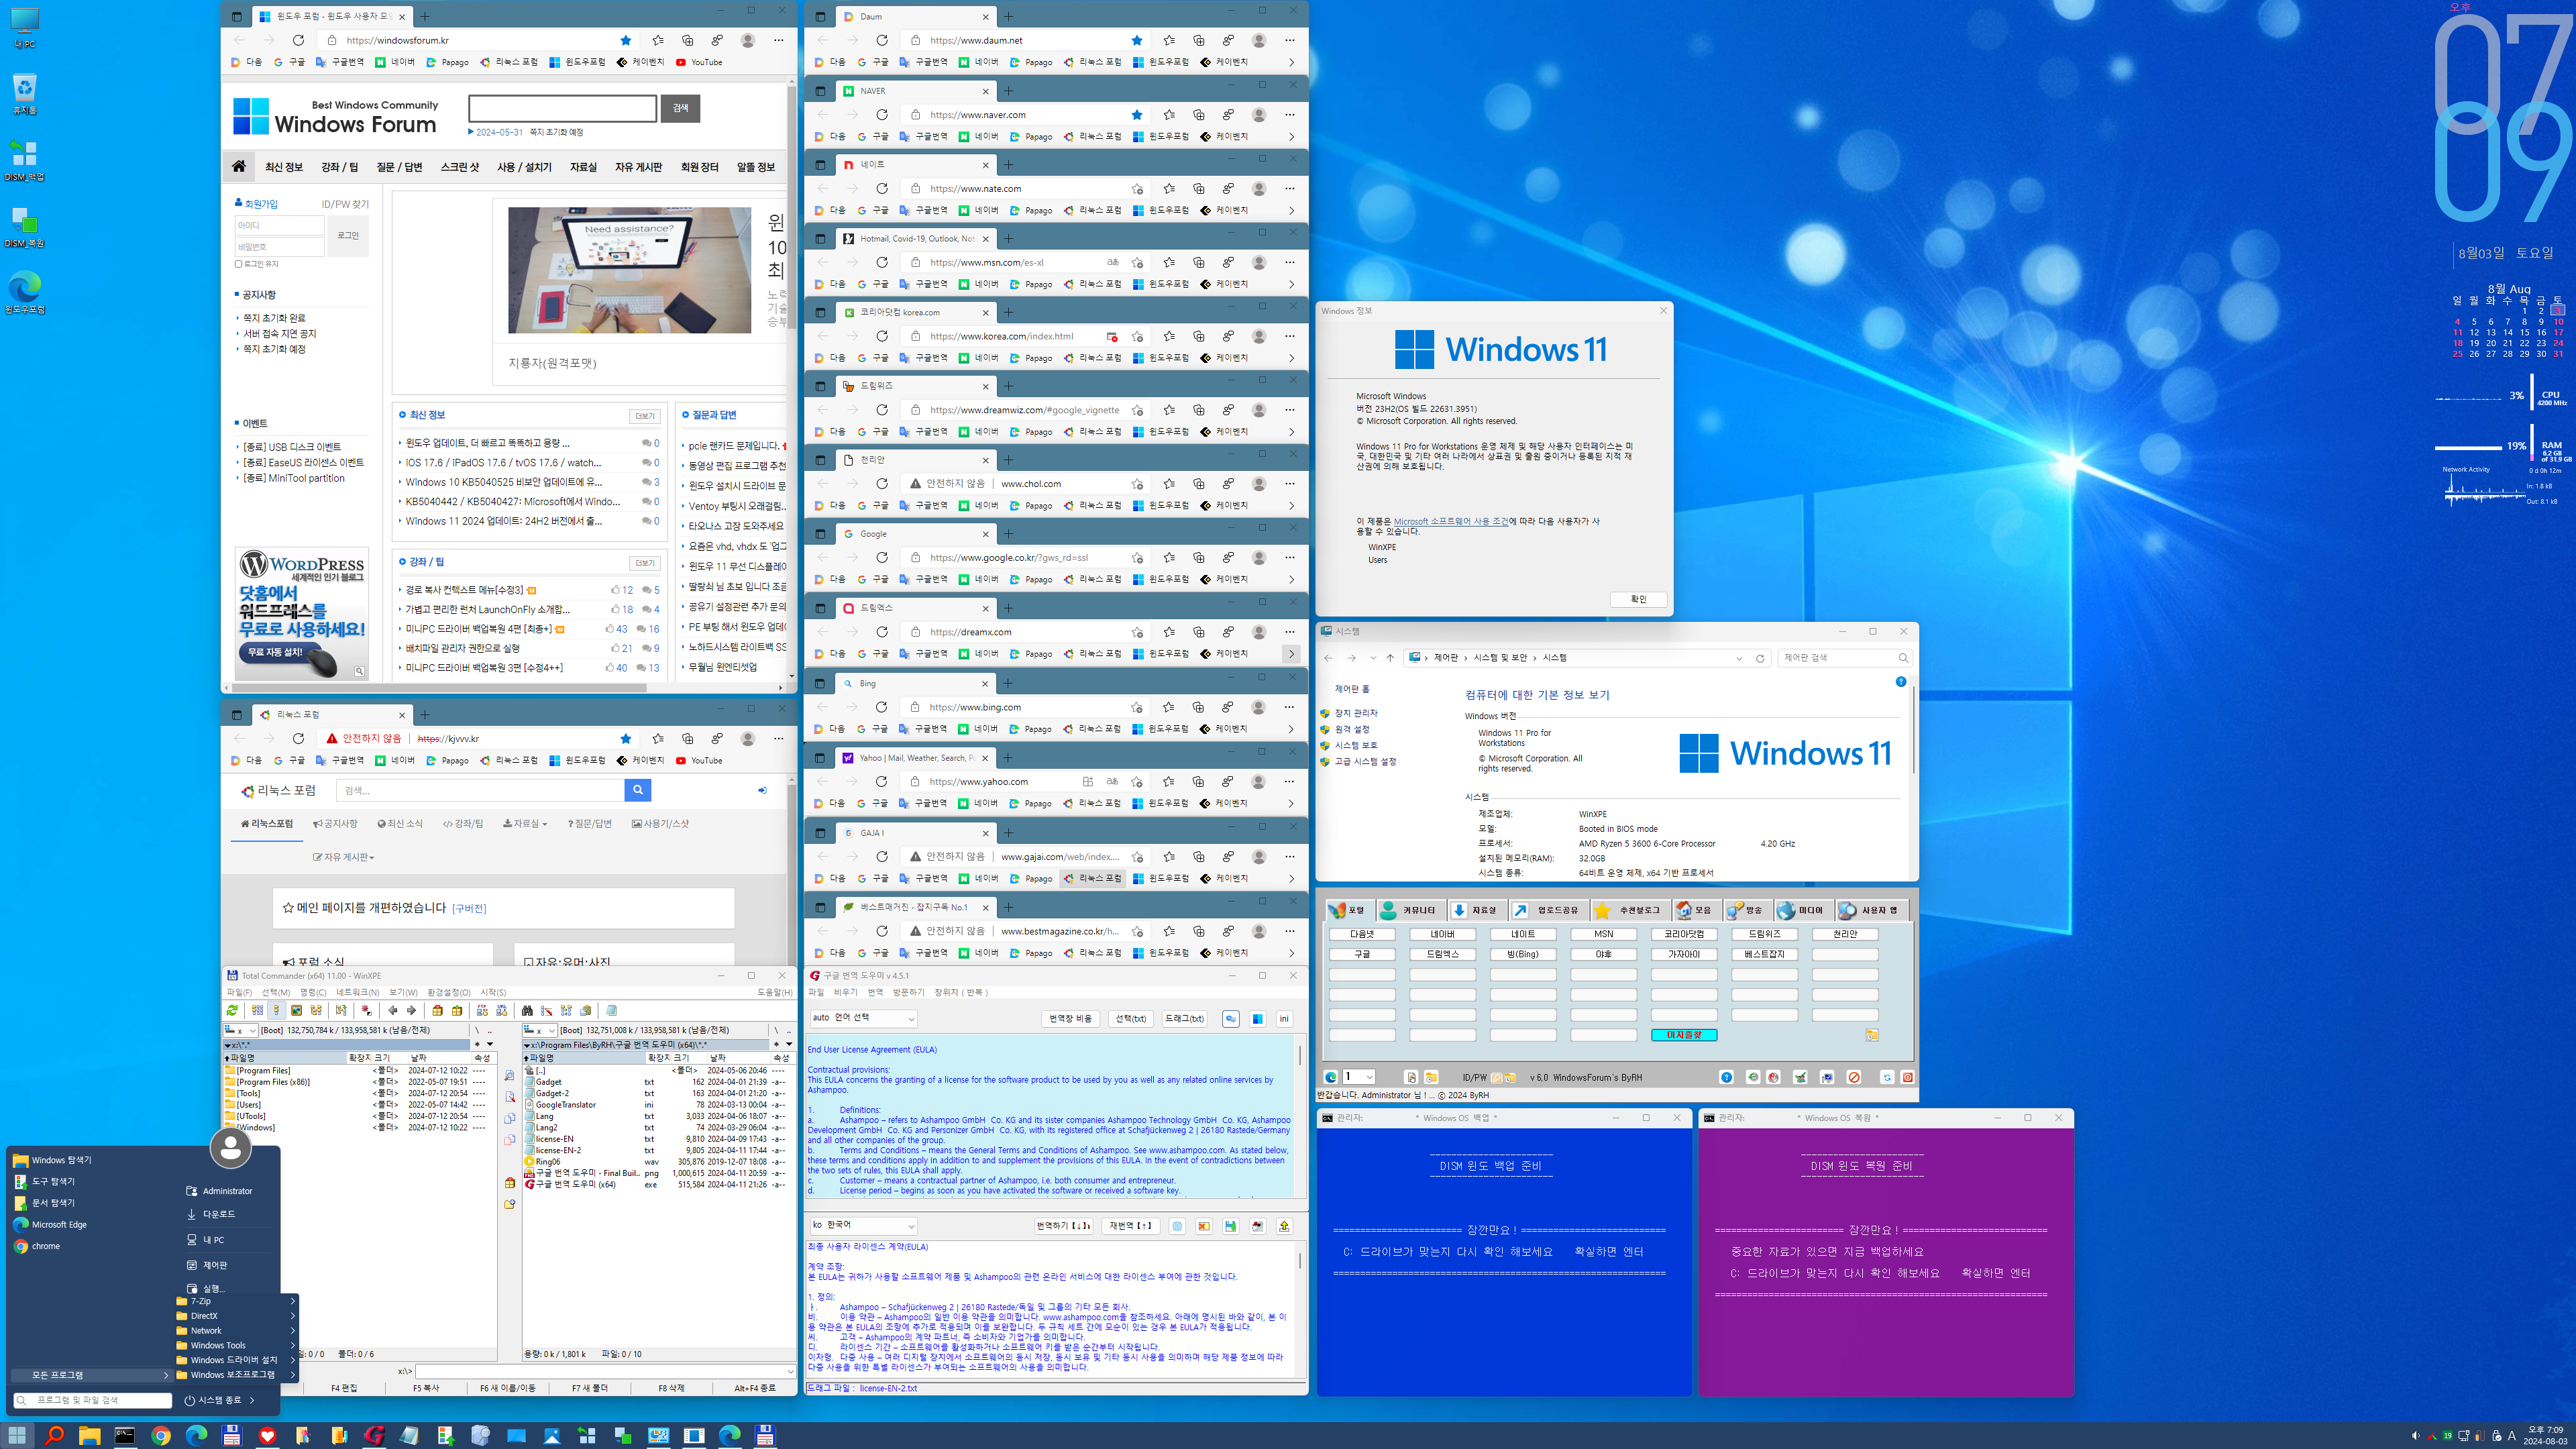
Task: Click blue help question icon in launcher bar
Action: click(1726, 1077)
